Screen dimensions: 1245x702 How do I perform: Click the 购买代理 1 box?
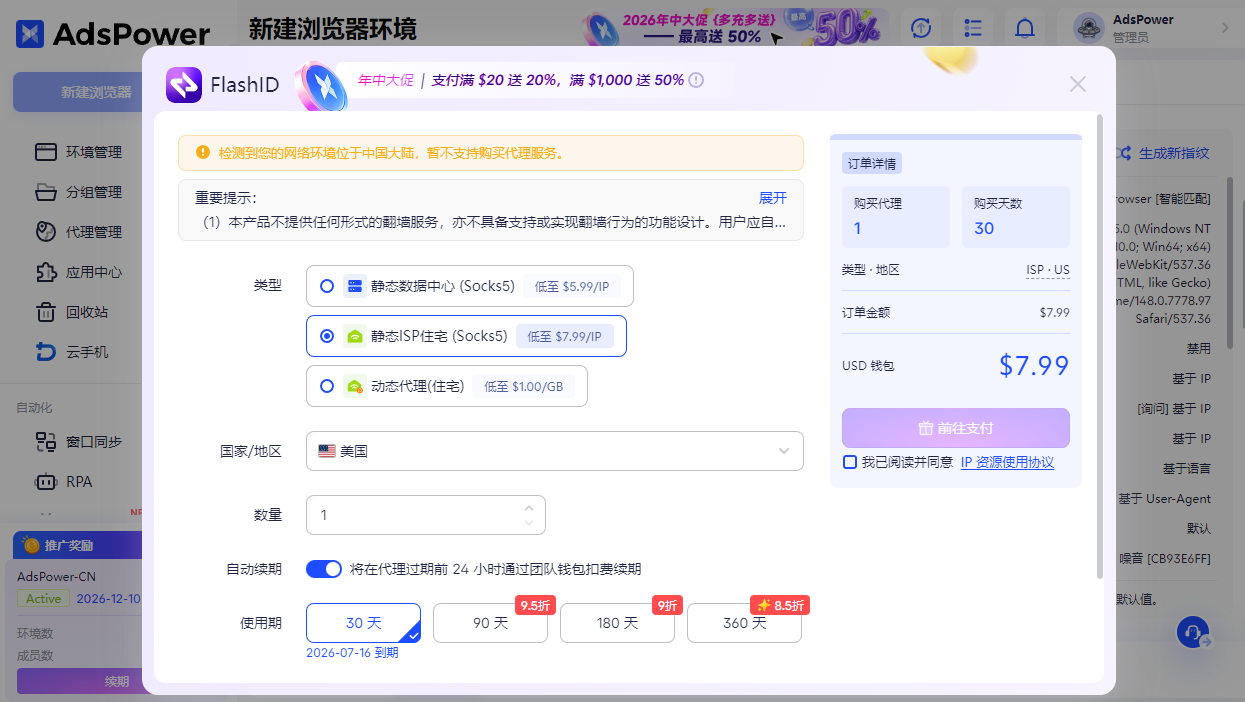click(x=896, y=217)
